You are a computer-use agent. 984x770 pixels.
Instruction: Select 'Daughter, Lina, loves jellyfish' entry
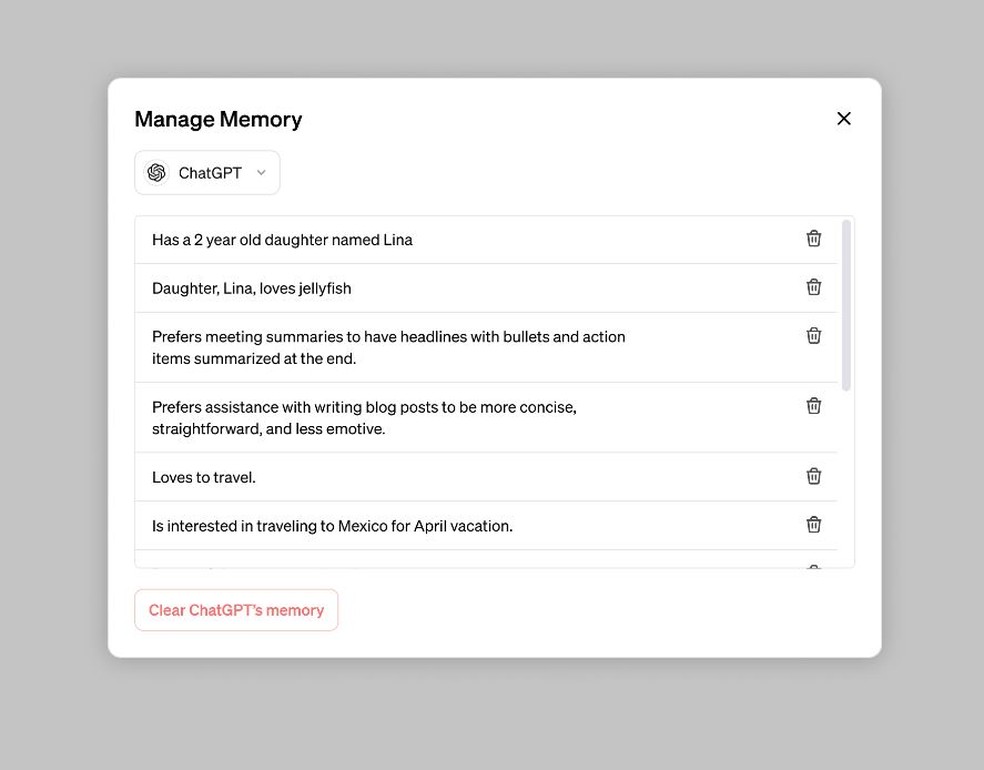pyautogui.click(x=252, y=289)
